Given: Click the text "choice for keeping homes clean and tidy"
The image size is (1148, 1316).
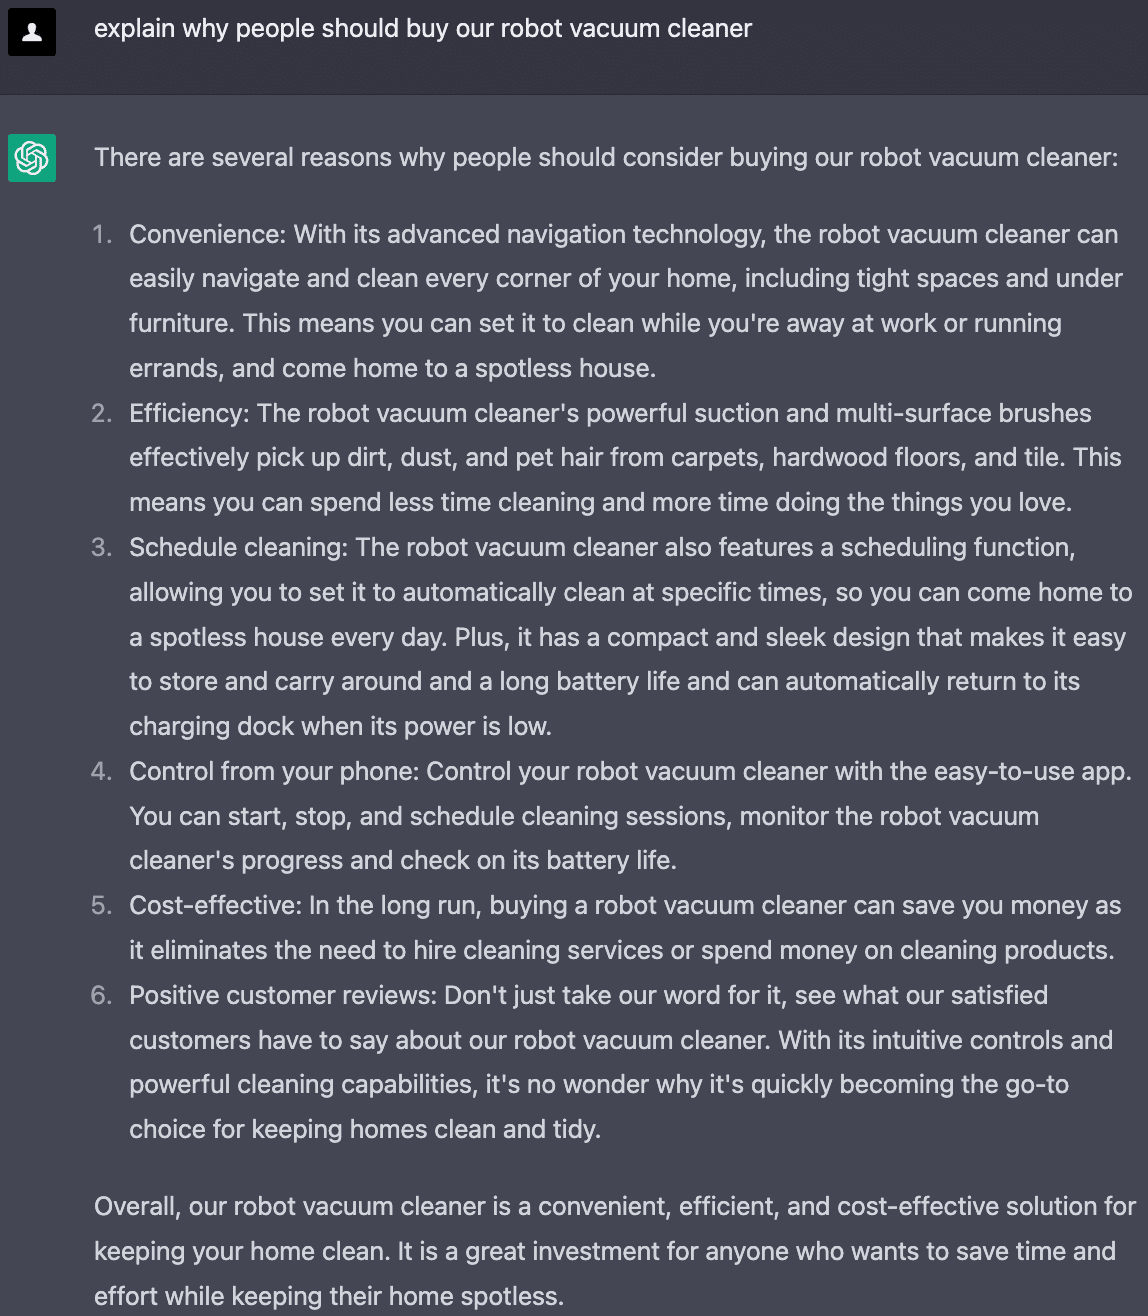Looking at the screenshot, I should (364, 1130).
